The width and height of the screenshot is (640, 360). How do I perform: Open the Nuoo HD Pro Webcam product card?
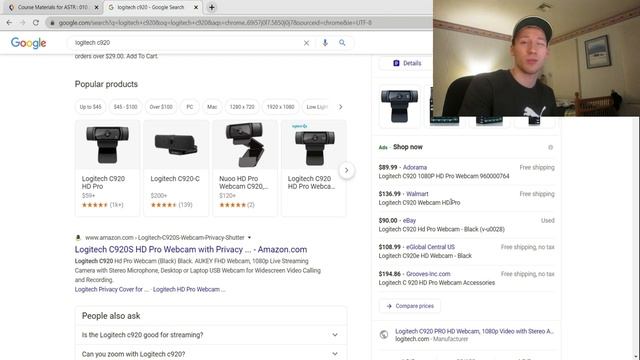[245, 168]
